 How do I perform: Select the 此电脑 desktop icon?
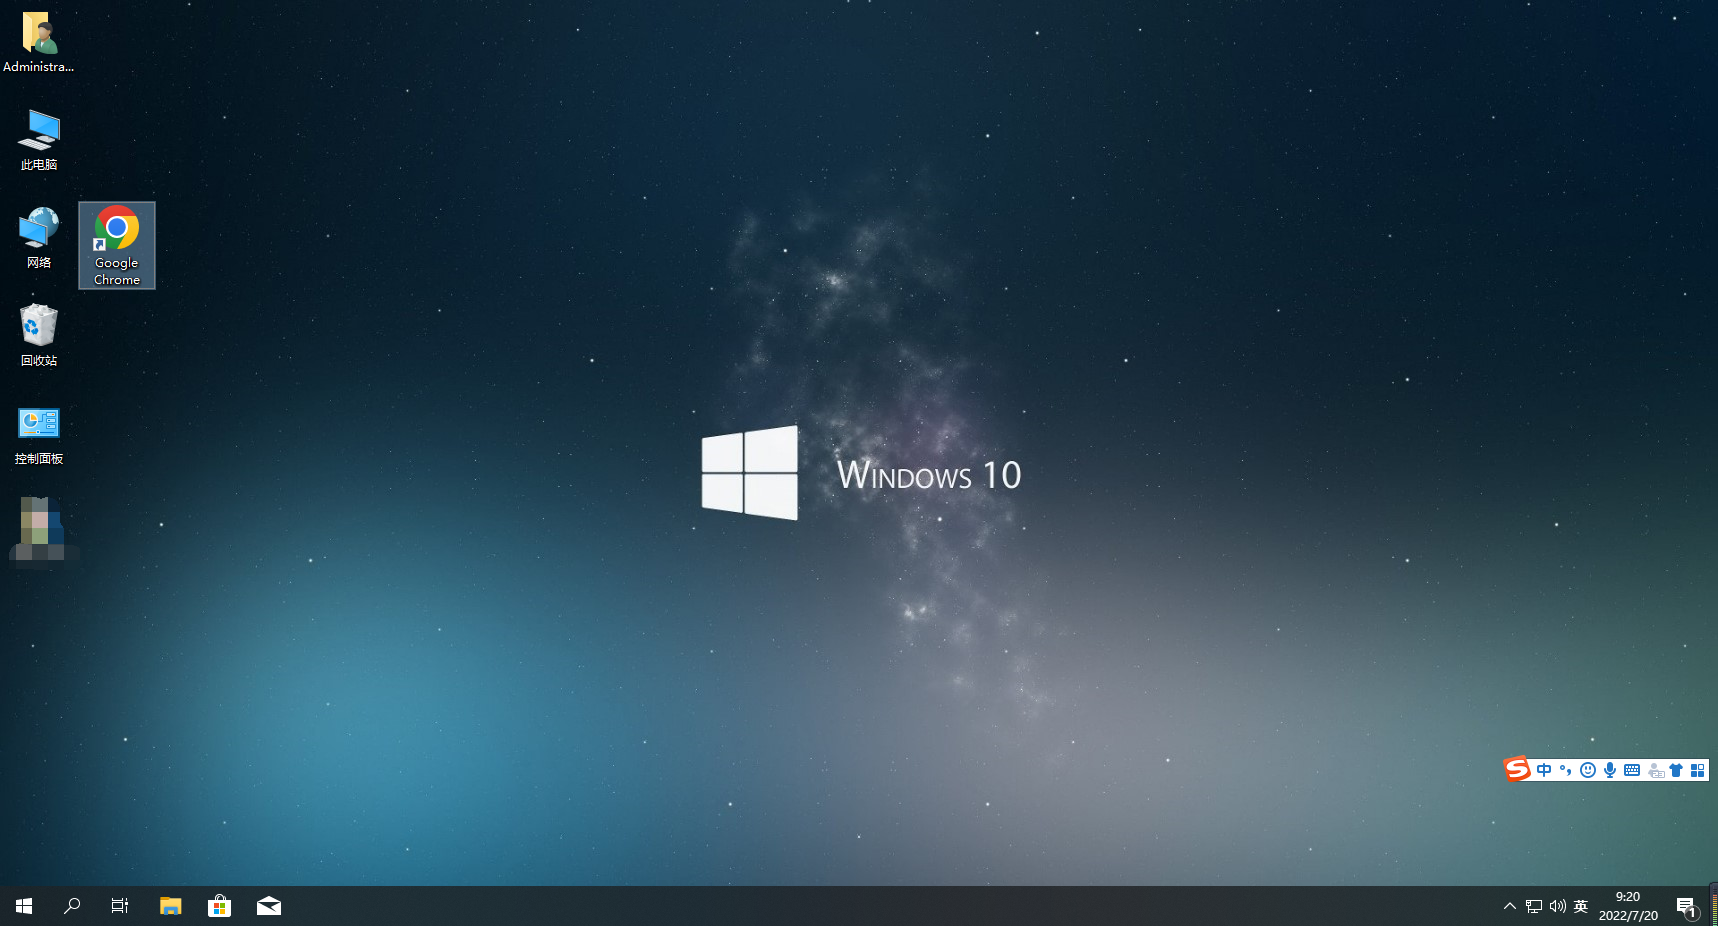click(38, 140)
